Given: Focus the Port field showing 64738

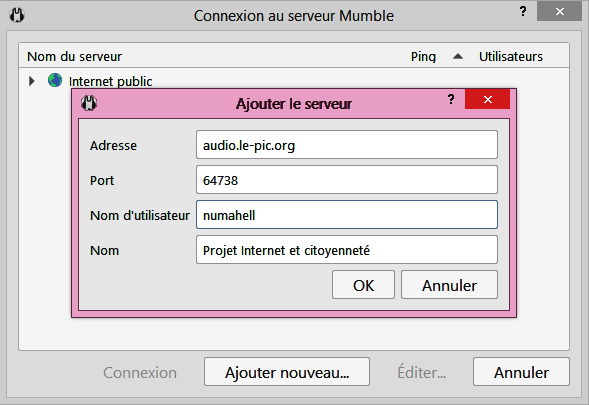Looking at the screenshot, I should pos(347,180).
